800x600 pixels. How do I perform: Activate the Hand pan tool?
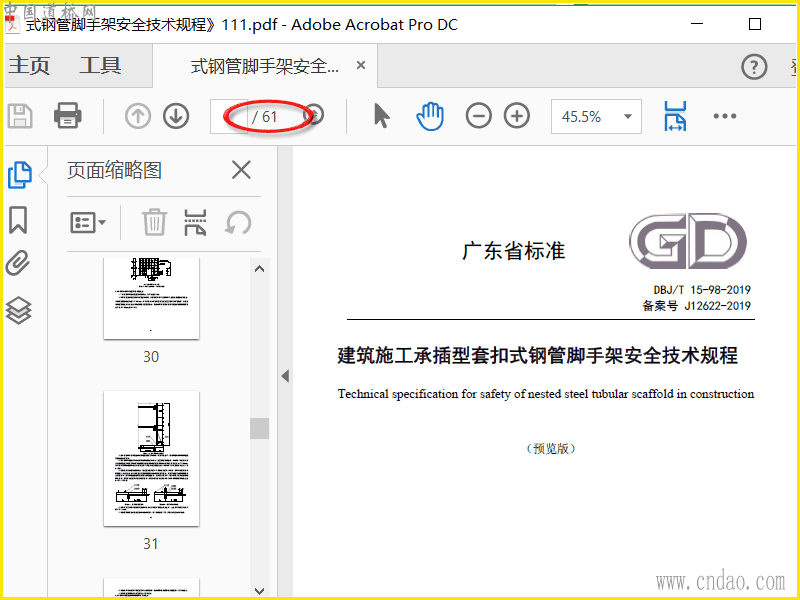430,116
